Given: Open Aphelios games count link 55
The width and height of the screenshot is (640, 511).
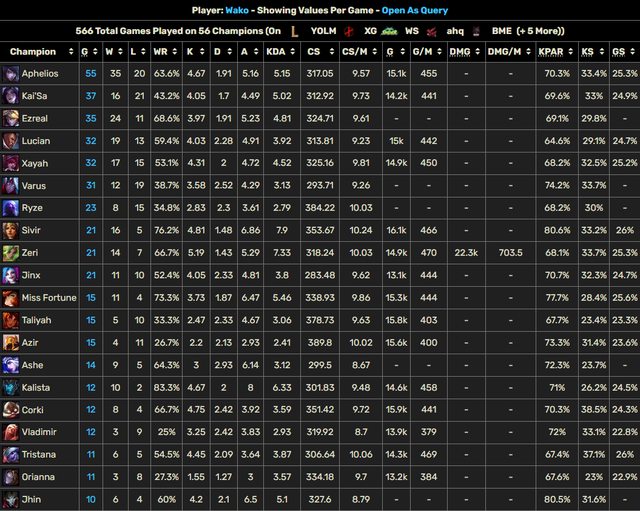Looking at the screenshot, I should 91,74.
